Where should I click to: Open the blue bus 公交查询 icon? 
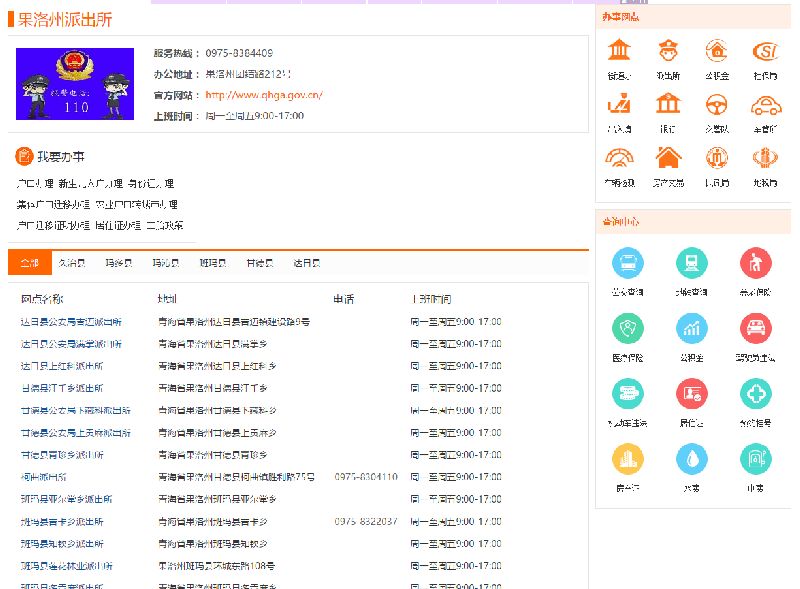(627, 264)
